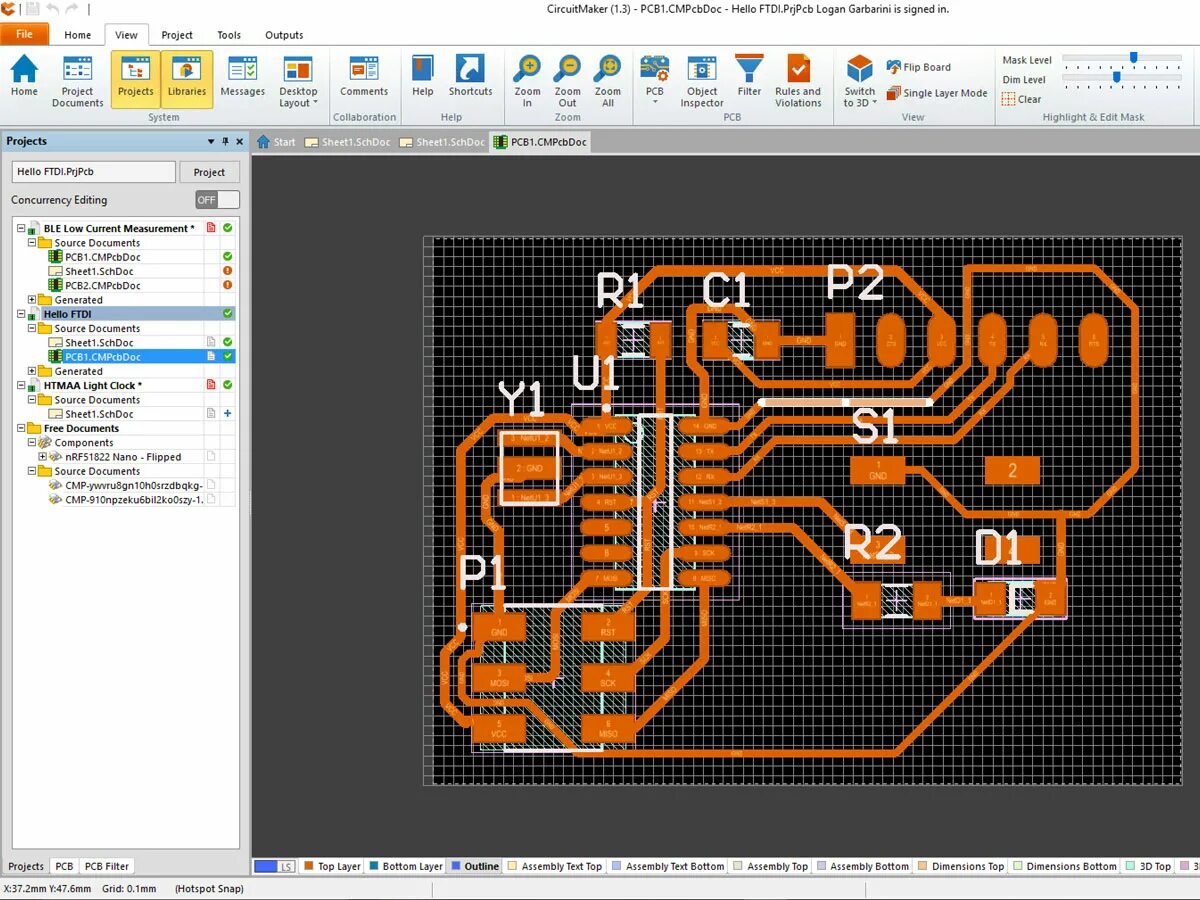Viewport: 1200px width, 900px height.
Task: Open the Object Inspector
Action: coord(702,81)
